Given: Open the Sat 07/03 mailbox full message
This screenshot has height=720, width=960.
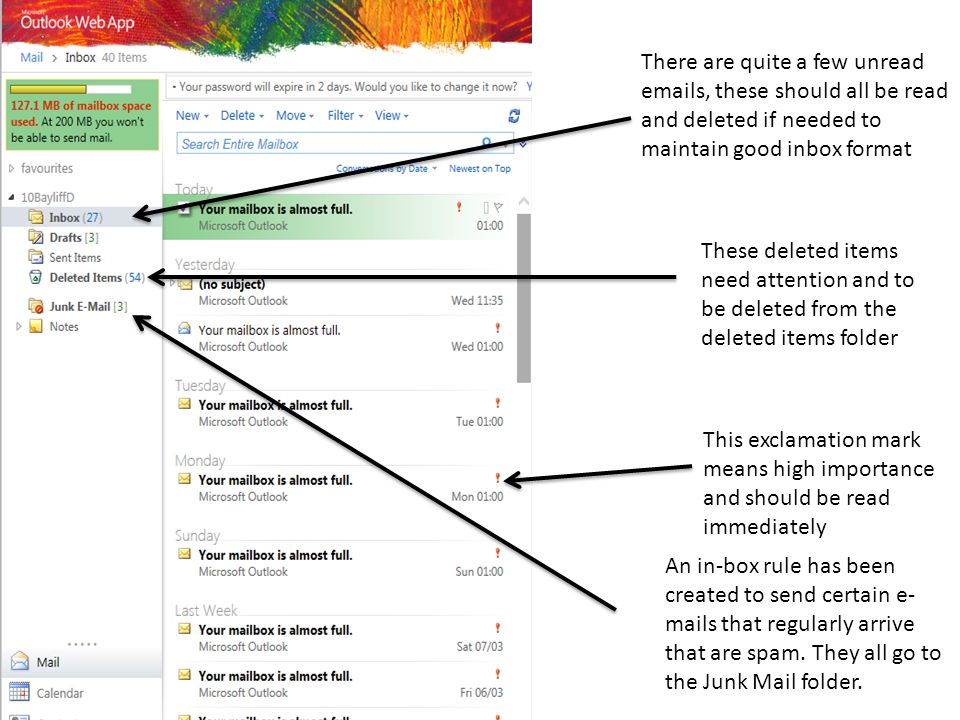Looking at the screenshot, I should click(x=339, y=638).
